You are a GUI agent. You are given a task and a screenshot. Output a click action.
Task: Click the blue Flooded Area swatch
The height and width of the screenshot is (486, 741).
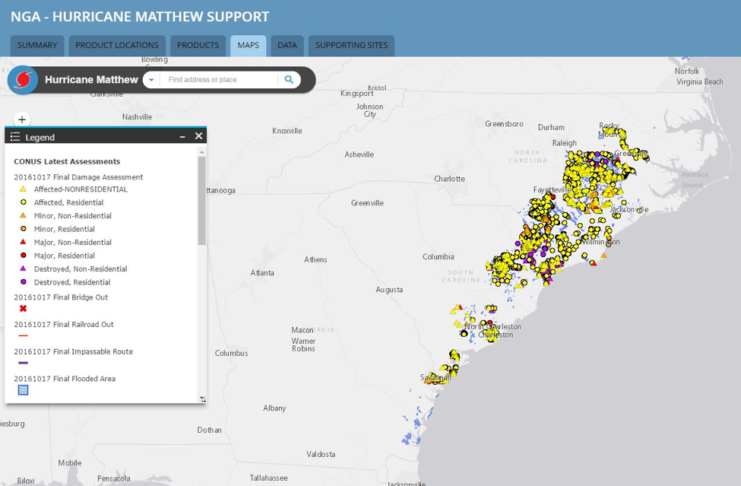23,390
